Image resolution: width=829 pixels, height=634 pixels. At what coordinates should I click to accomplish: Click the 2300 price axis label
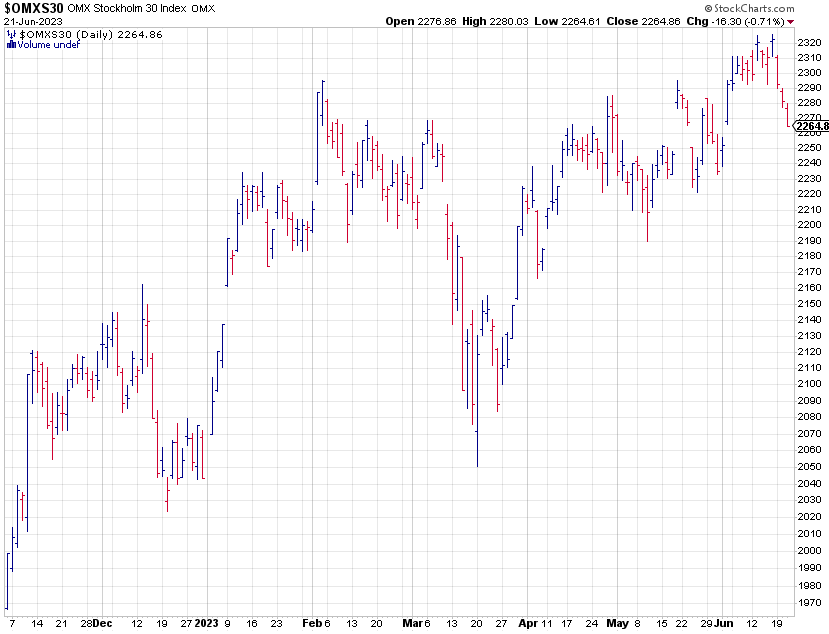pyautogui.click(x=809, y=72)
